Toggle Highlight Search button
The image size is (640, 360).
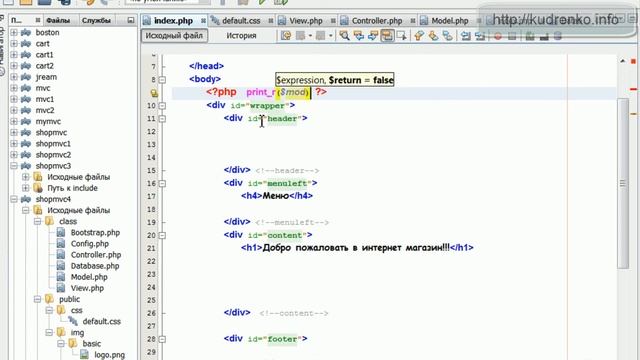coord(387,36)
